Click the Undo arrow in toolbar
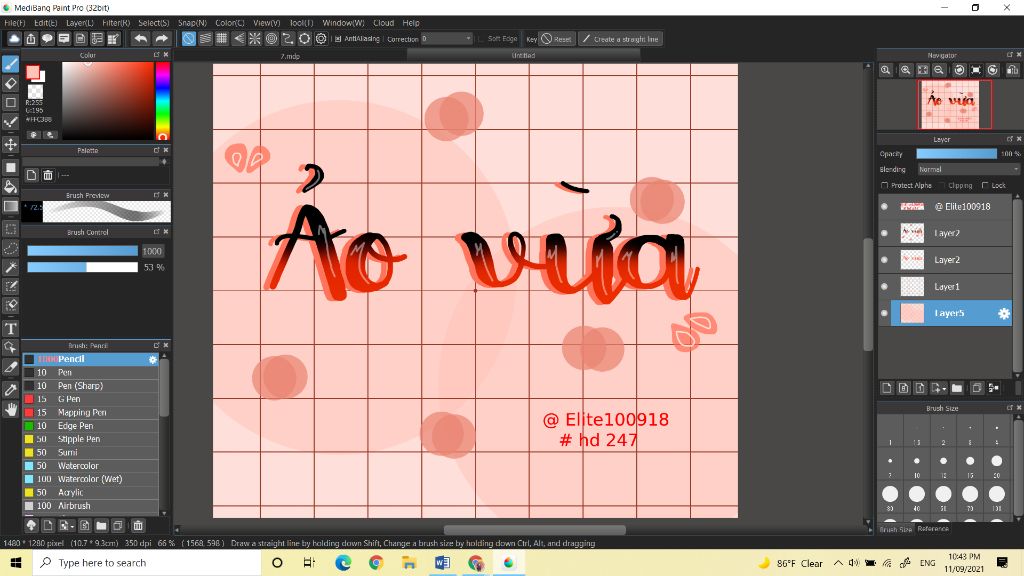 (140, 39)
